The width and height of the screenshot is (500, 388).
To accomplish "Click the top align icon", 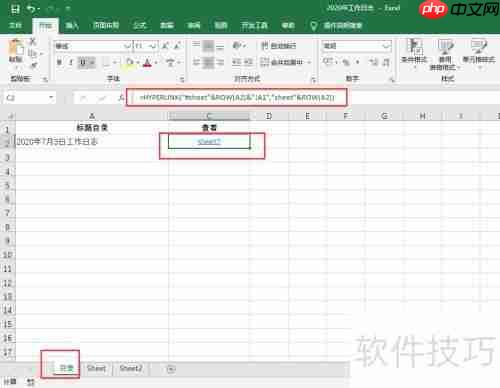I will pyautogui.click(x=196, y=45).
